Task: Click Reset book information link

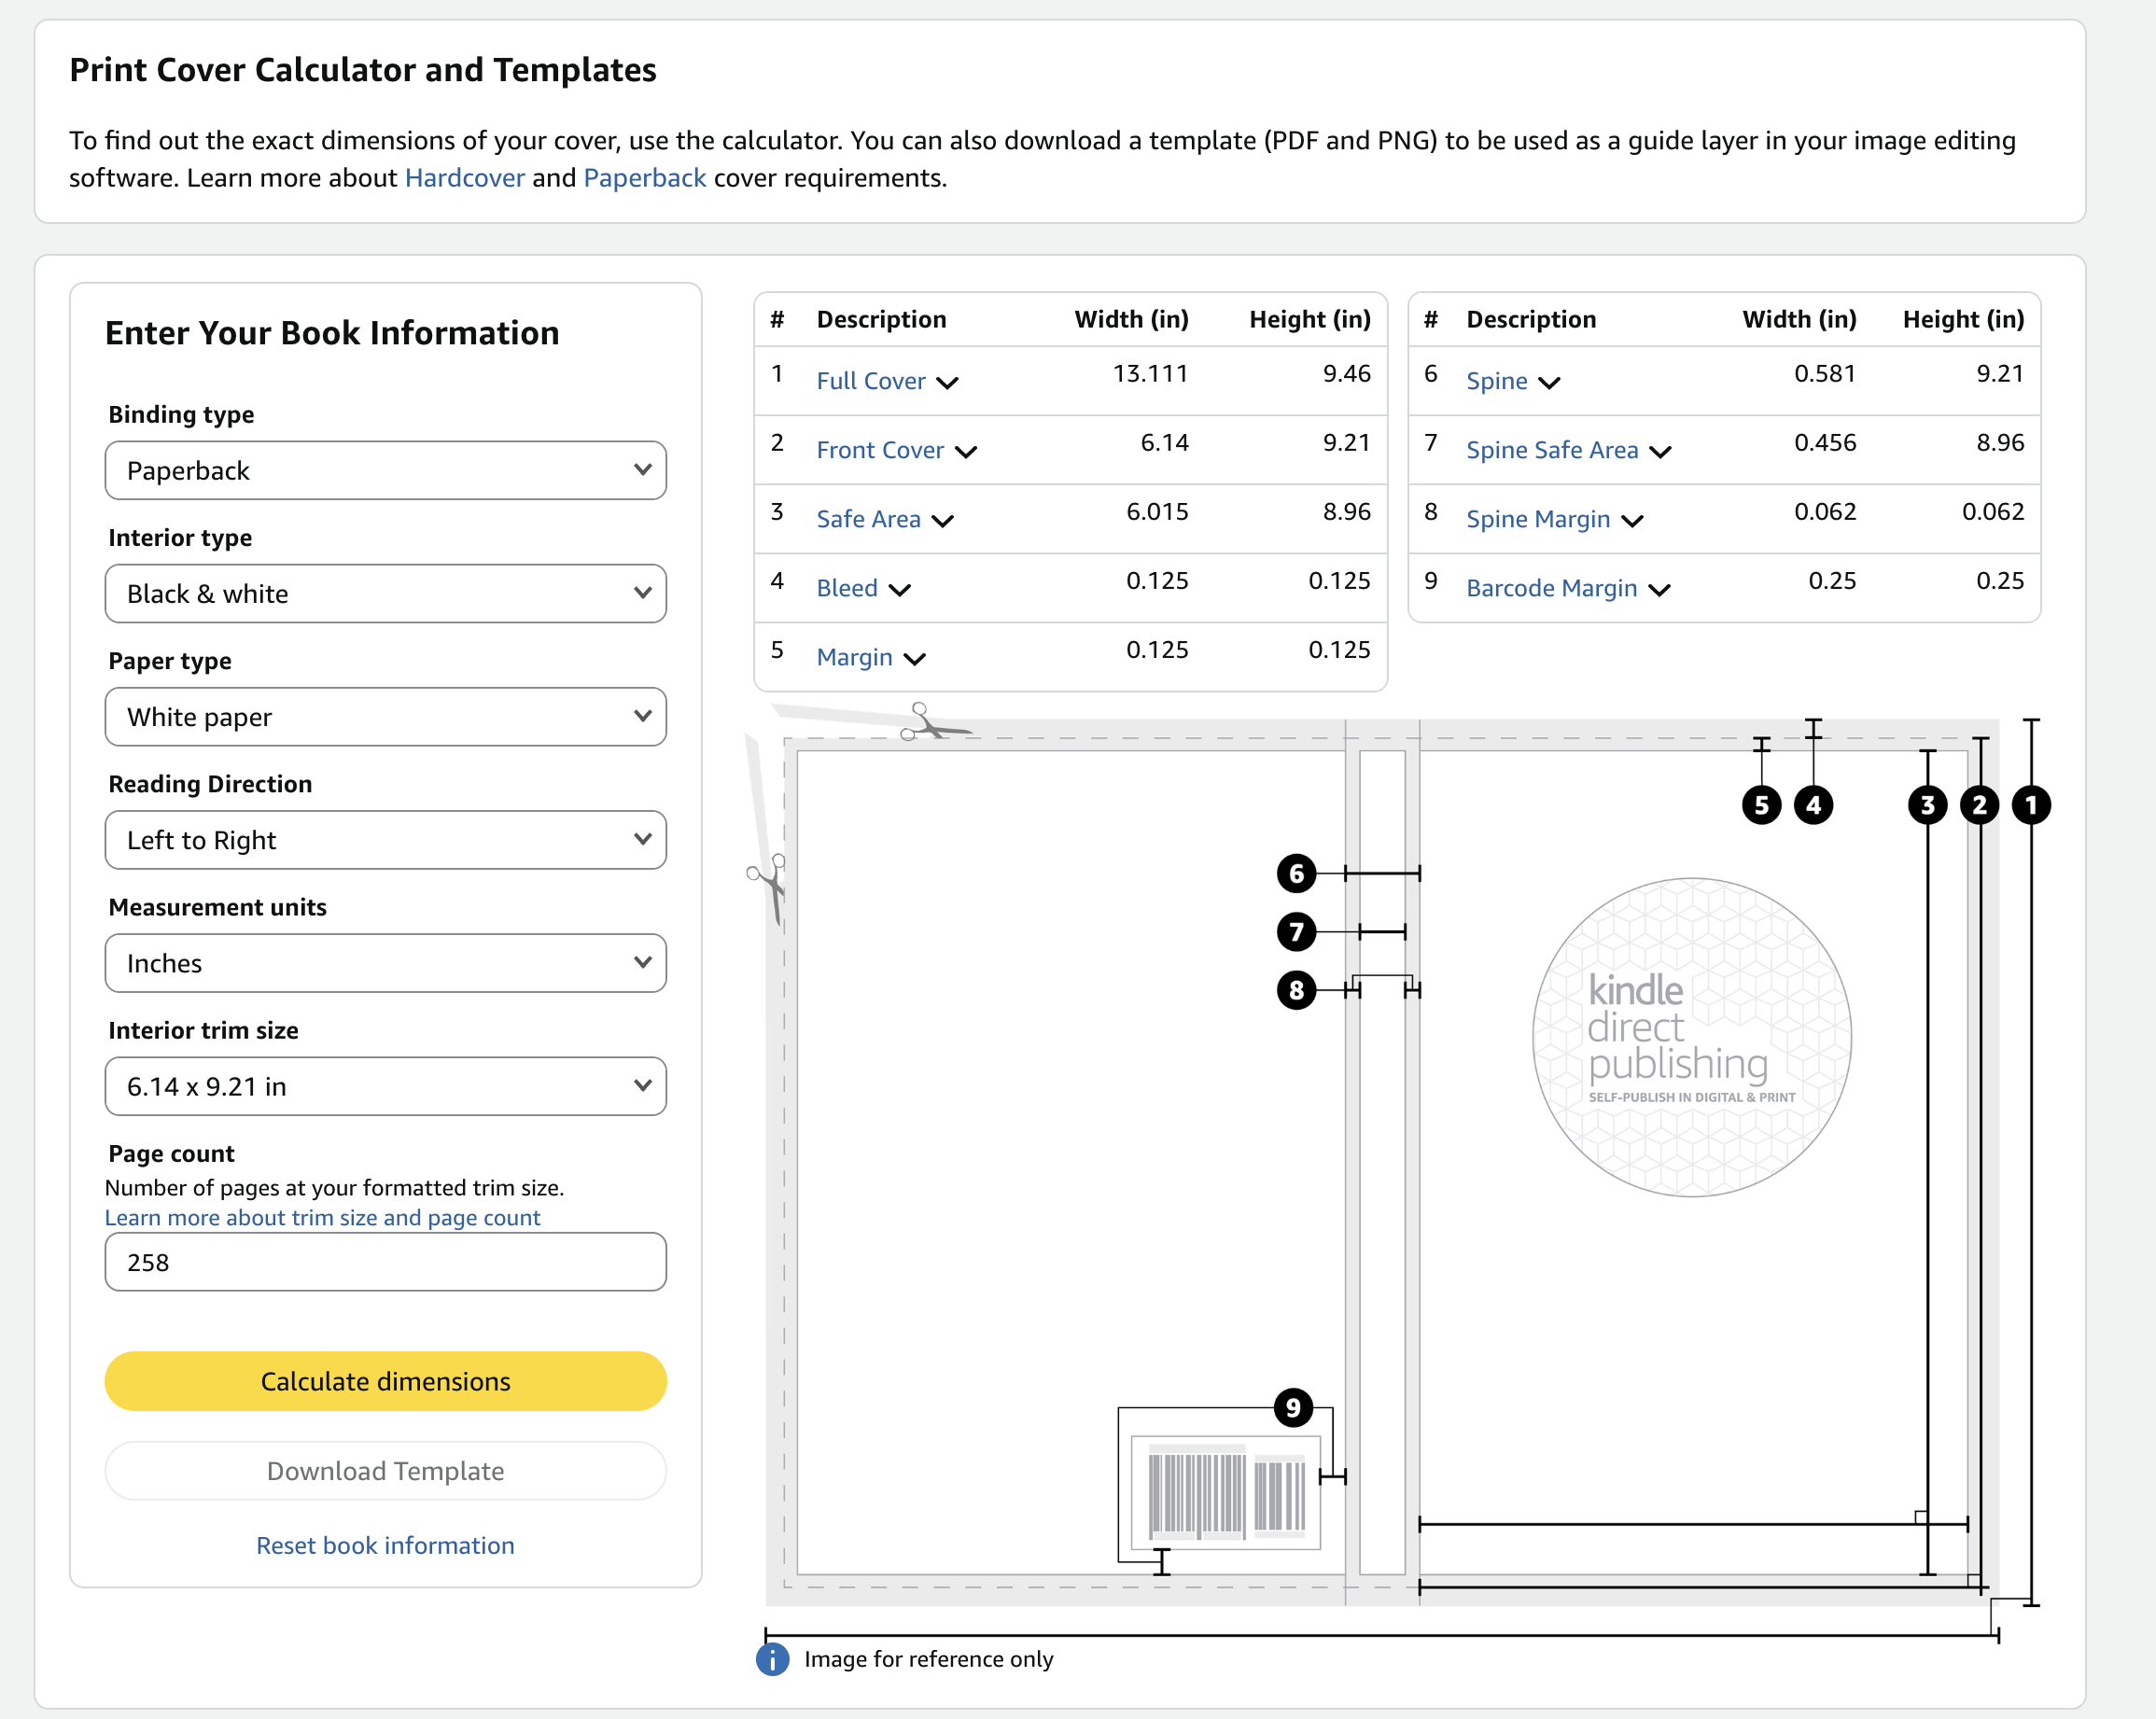Action: pyautogui.click(x=385, y=1545)
